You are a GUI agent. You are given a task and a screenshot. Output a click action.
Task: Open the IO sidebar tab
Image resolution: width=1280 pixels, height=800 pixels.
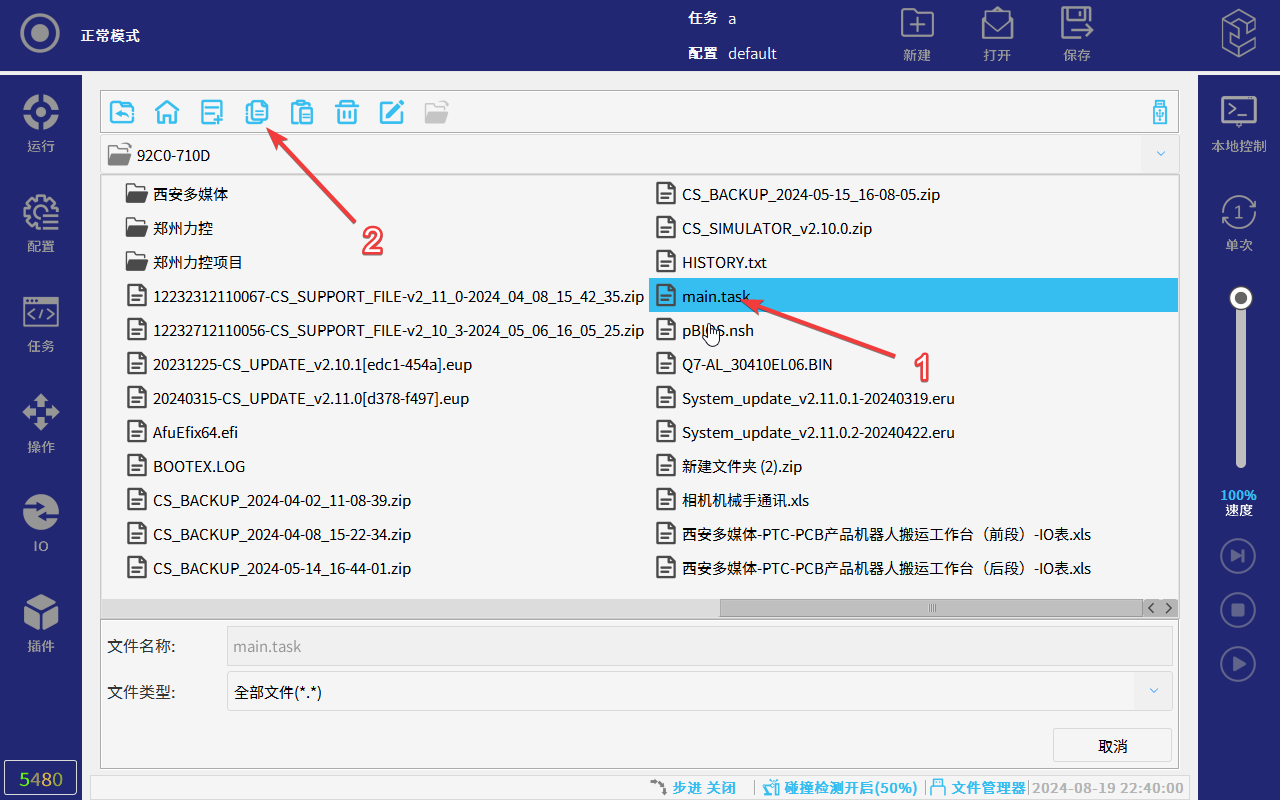pyautogui.click(x=41, y=523)
